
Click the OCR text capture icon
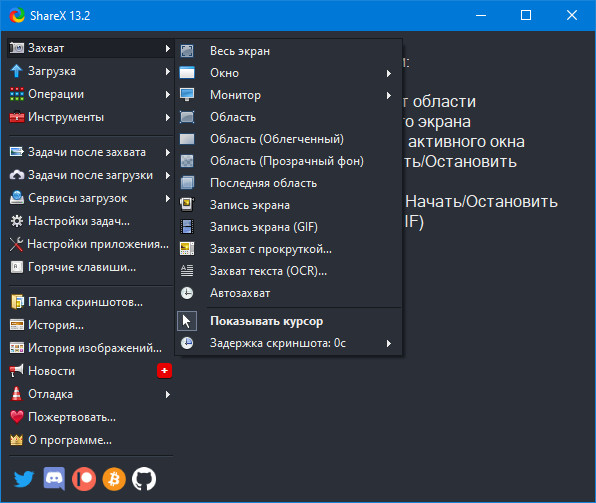[187, 271]
